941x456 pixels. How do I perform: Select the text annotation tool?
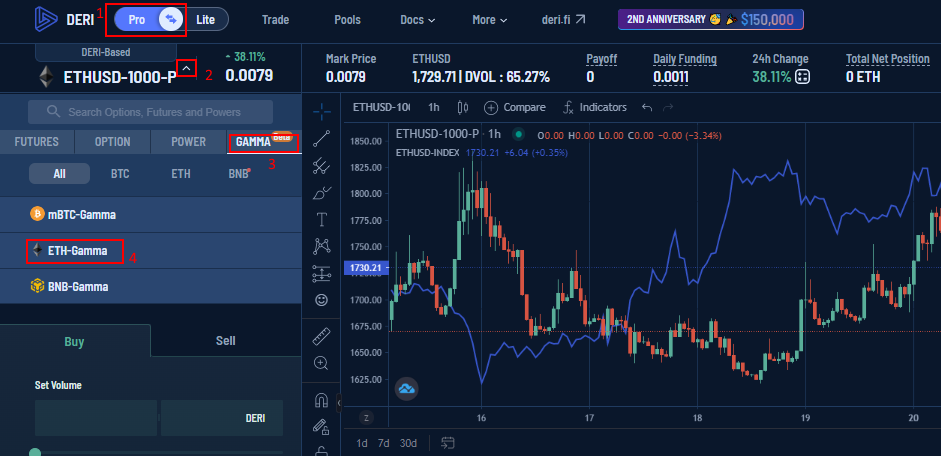click(322, 220)
